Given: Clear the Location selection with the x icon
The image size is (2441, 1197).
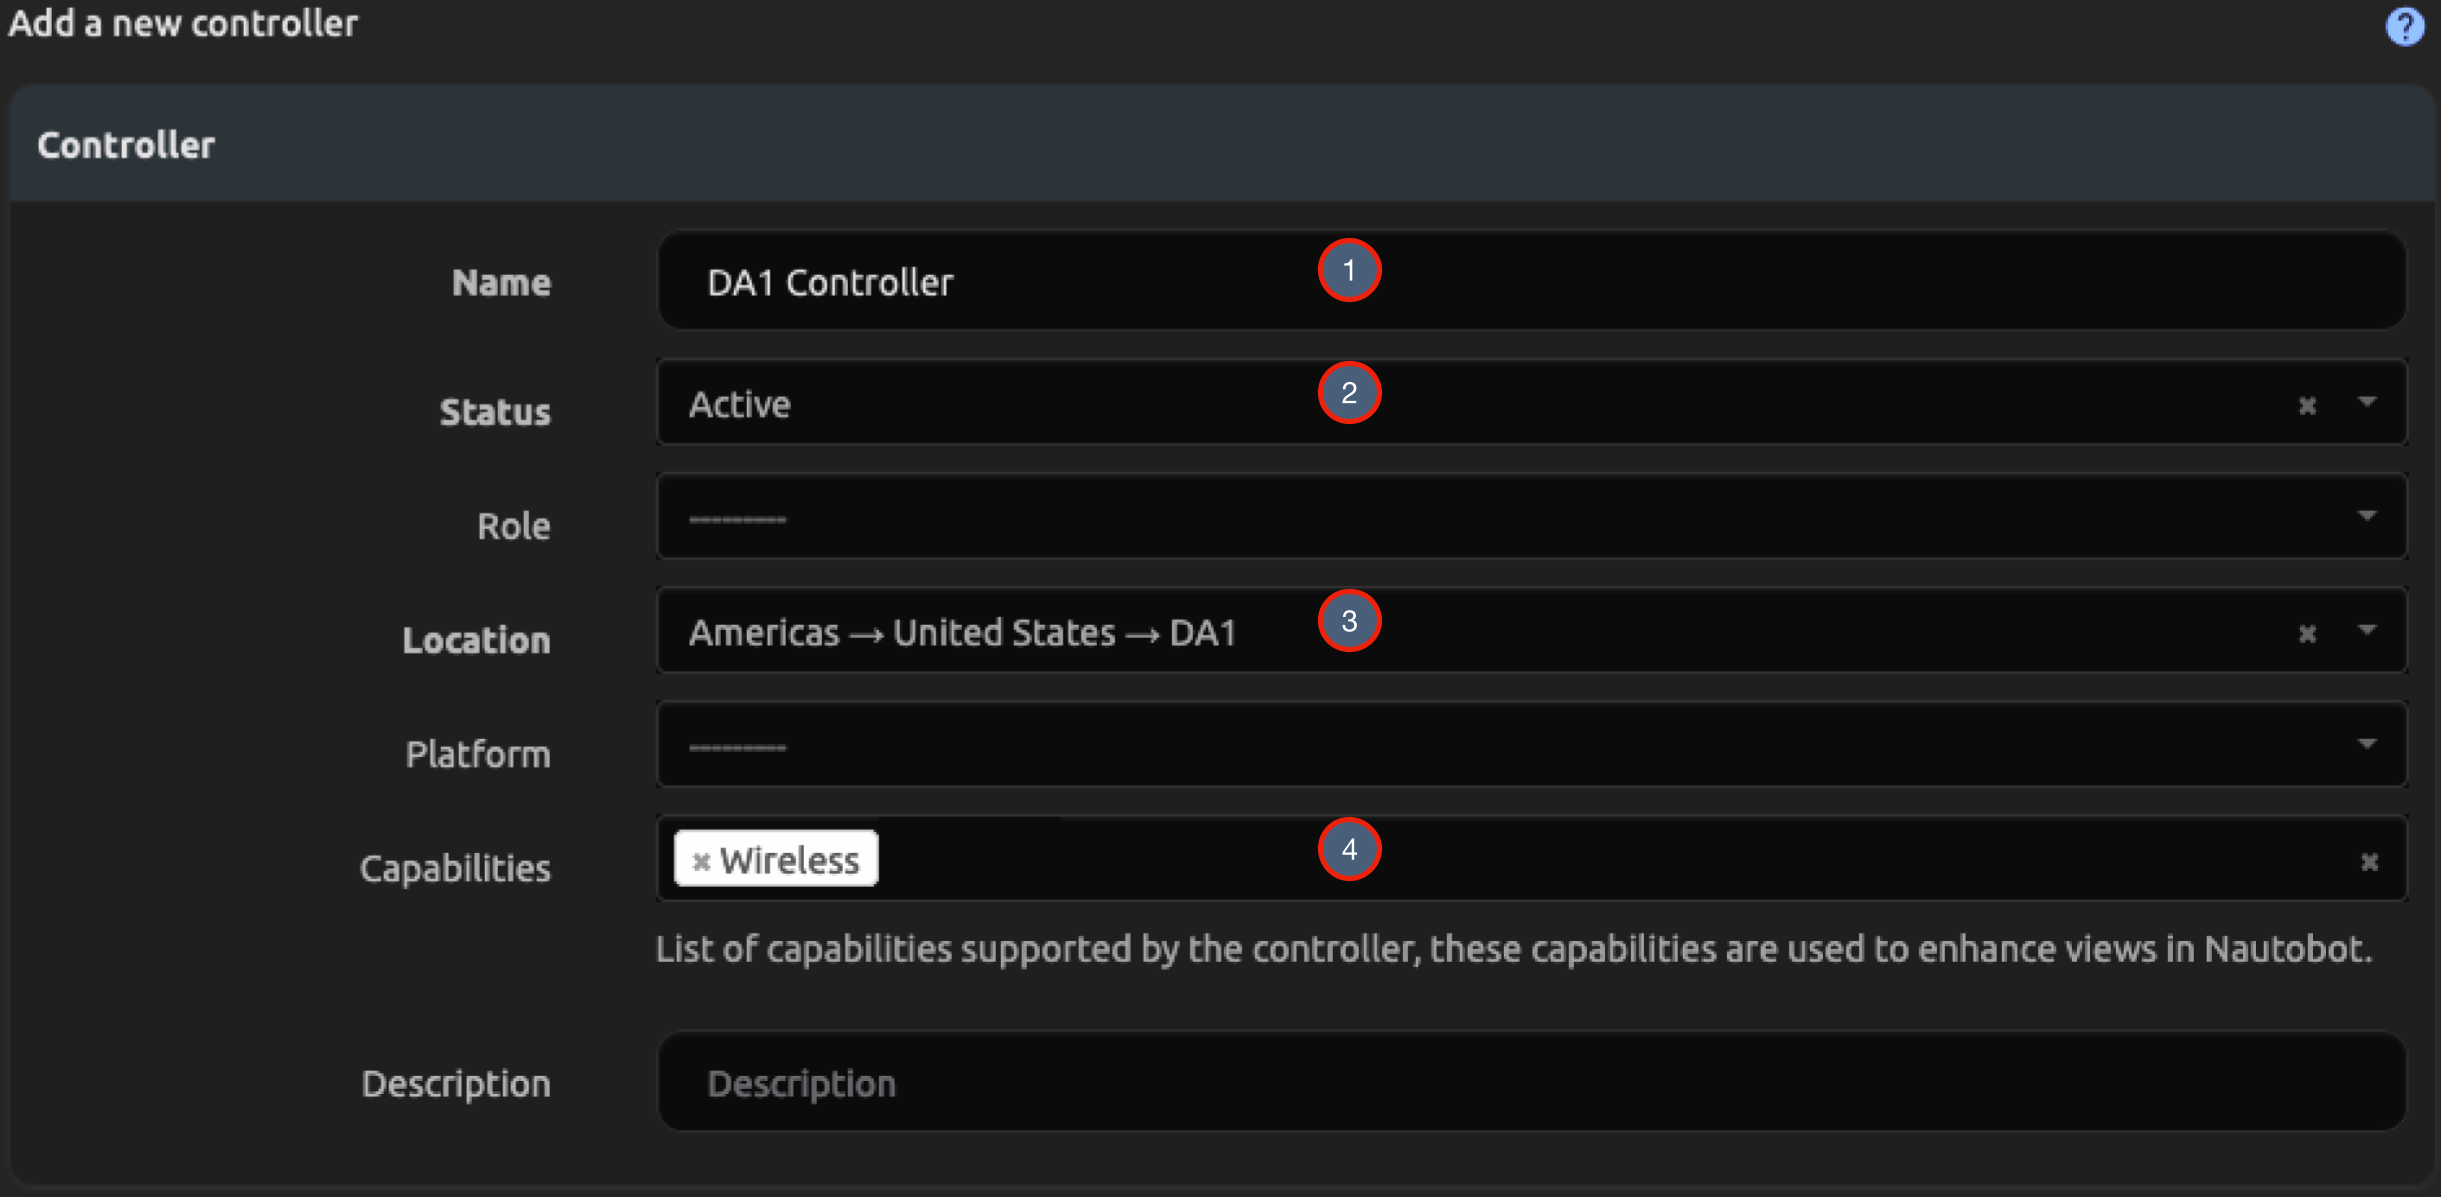Looking at the screenshot, I should (x=2307, y=632).
